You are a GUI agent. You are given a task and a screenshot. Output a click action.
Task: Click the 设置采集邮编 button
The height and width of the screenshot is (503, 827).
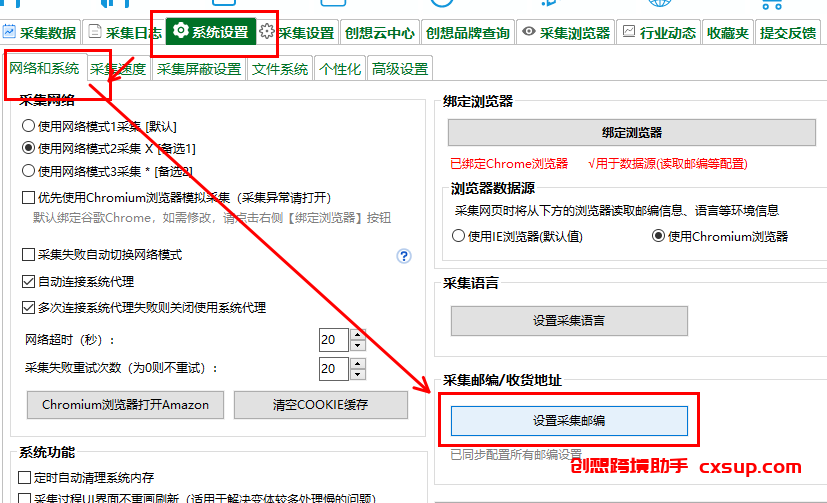[569, 421]
